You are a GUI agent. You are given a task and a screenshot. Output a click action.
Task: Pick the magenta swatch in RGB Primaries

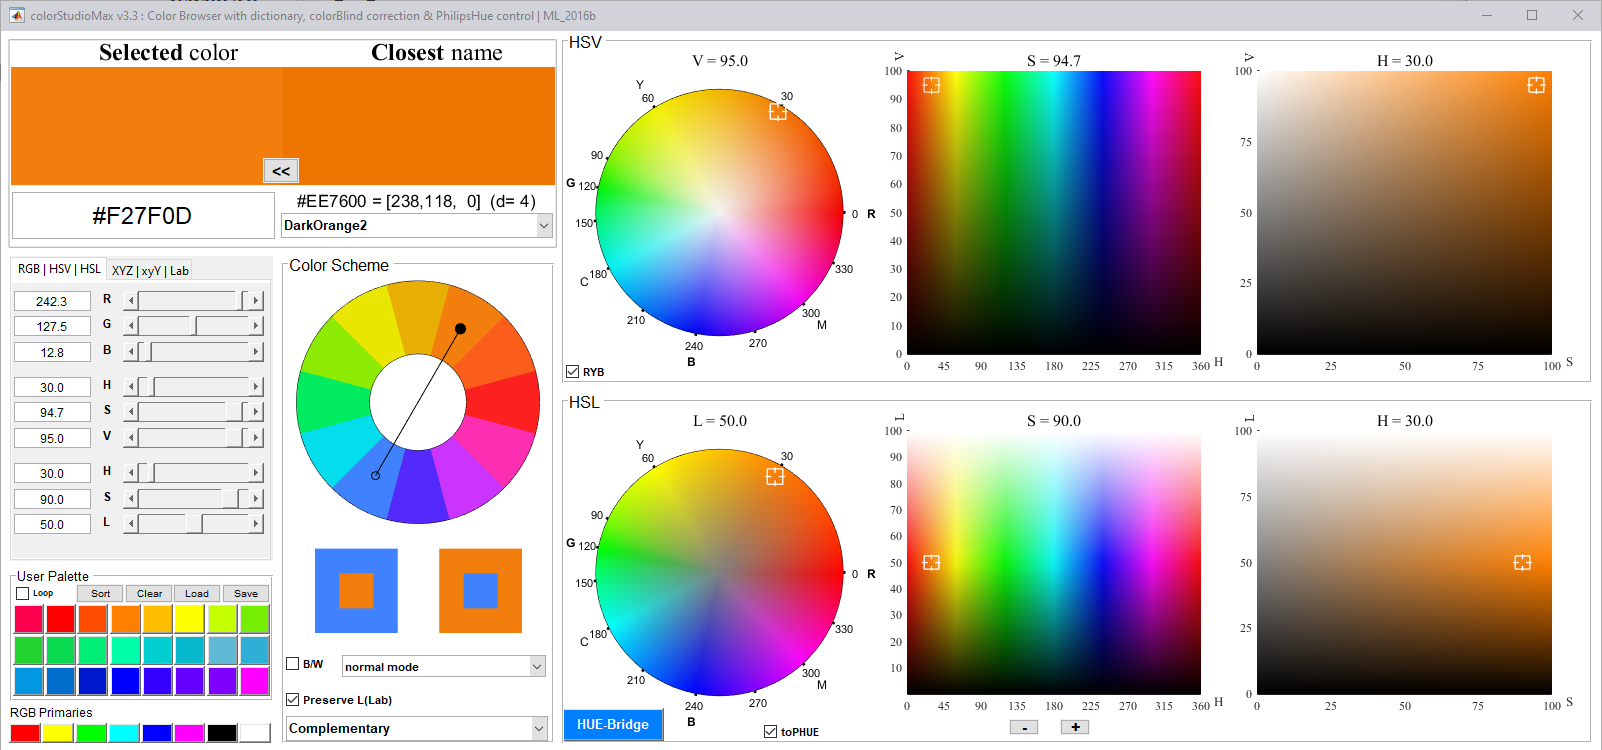tap(189, 733)
